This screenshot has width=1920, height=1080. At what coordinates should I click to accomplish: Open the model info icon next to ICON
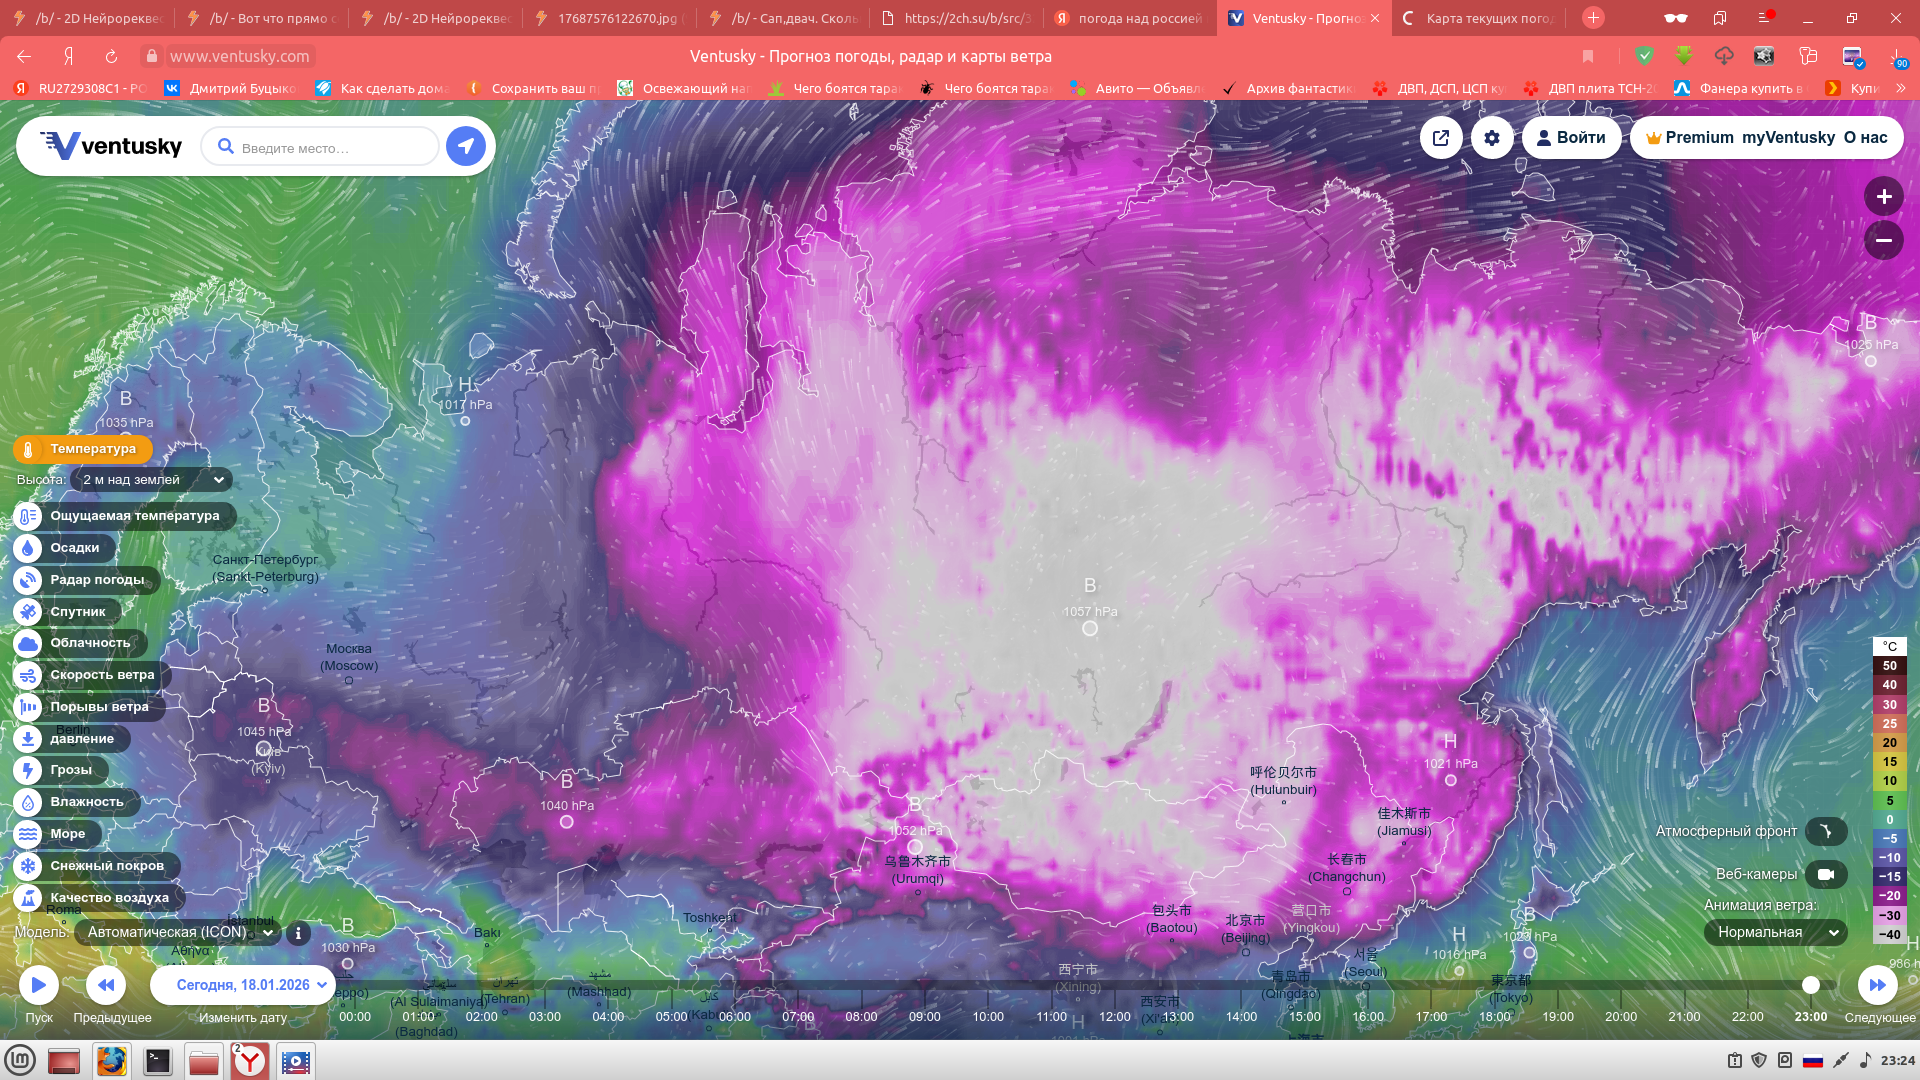click(x=298, y=933)
